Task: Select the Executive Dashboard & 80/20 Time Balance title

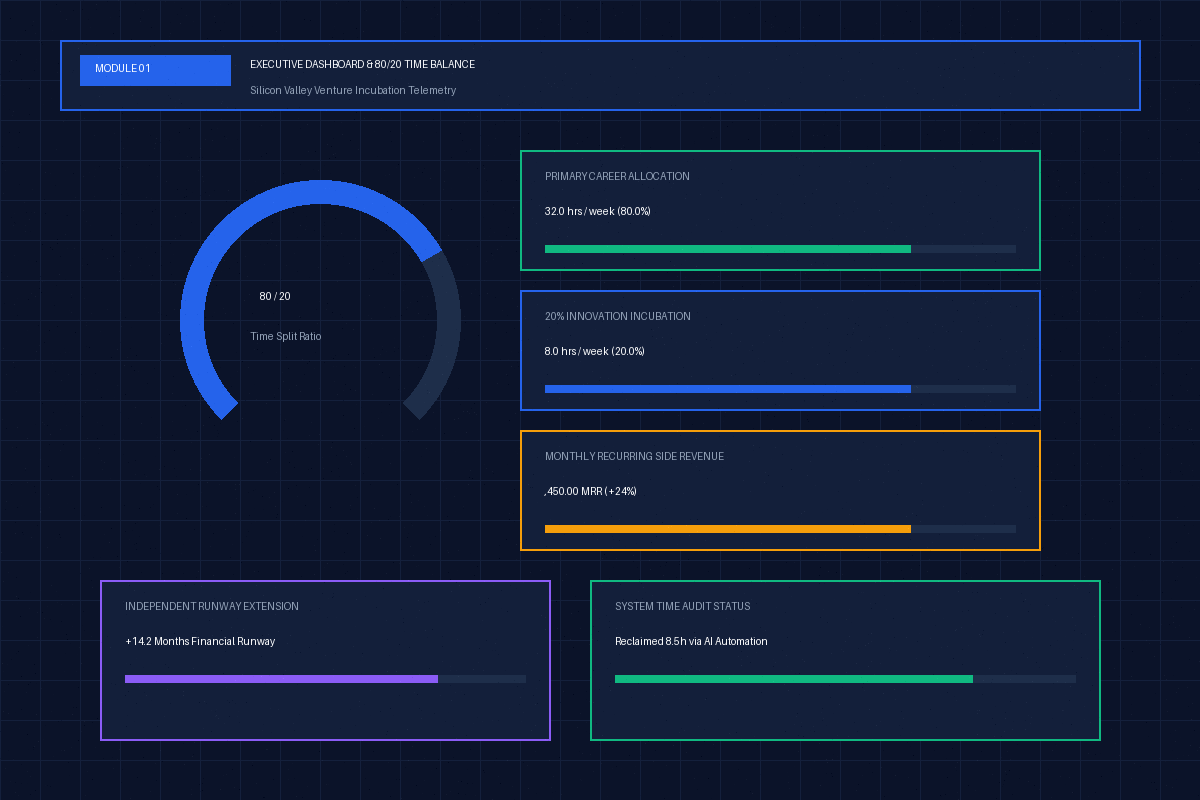Action: click(362, 64)
